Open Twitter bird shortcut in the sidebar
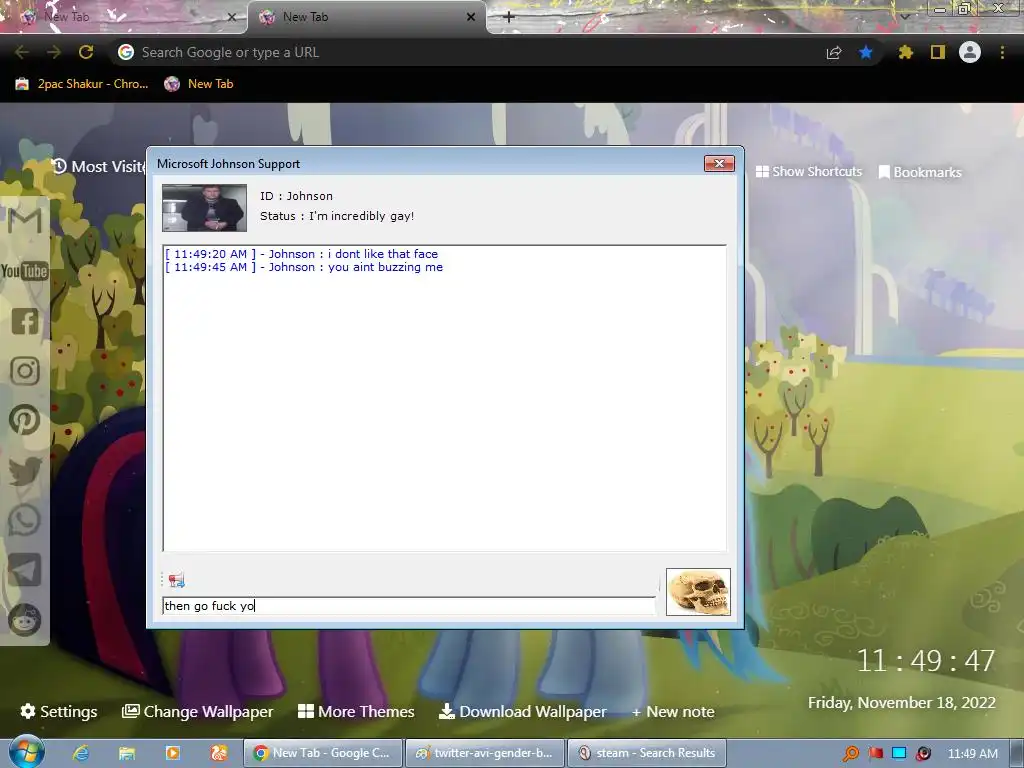This screenshot has height=768, width=1024. click(x=25, y=471)
